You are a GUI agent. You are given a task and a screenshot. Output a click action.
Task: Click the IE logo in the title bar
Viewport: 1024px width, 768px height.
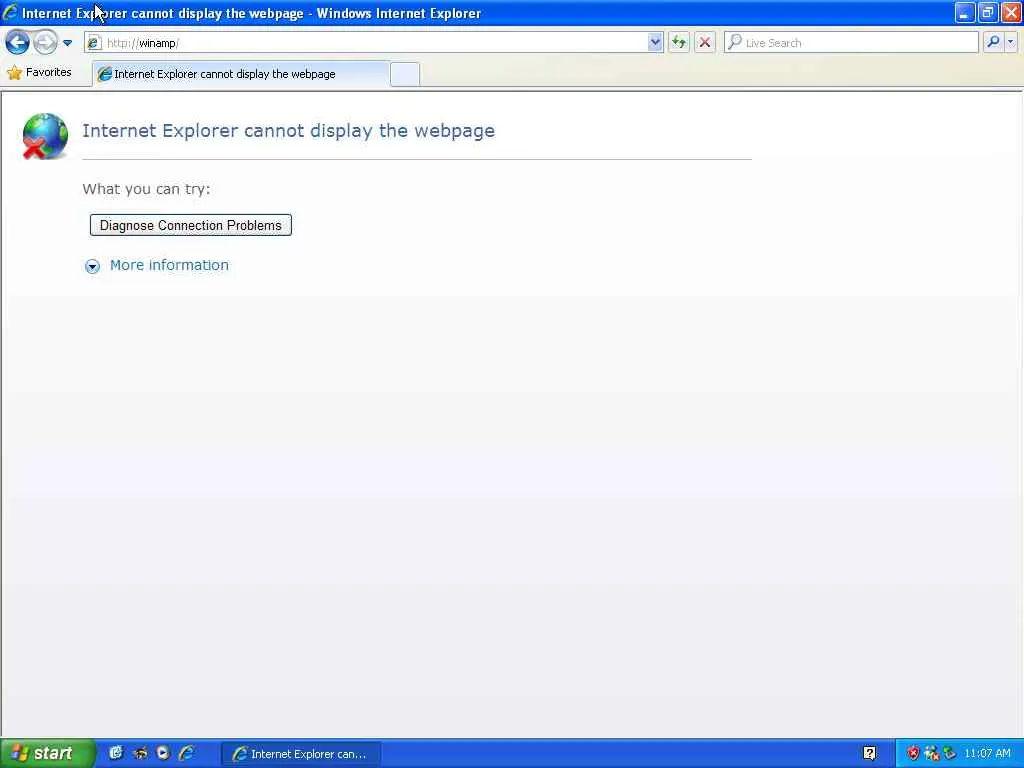tap(10, 12)
